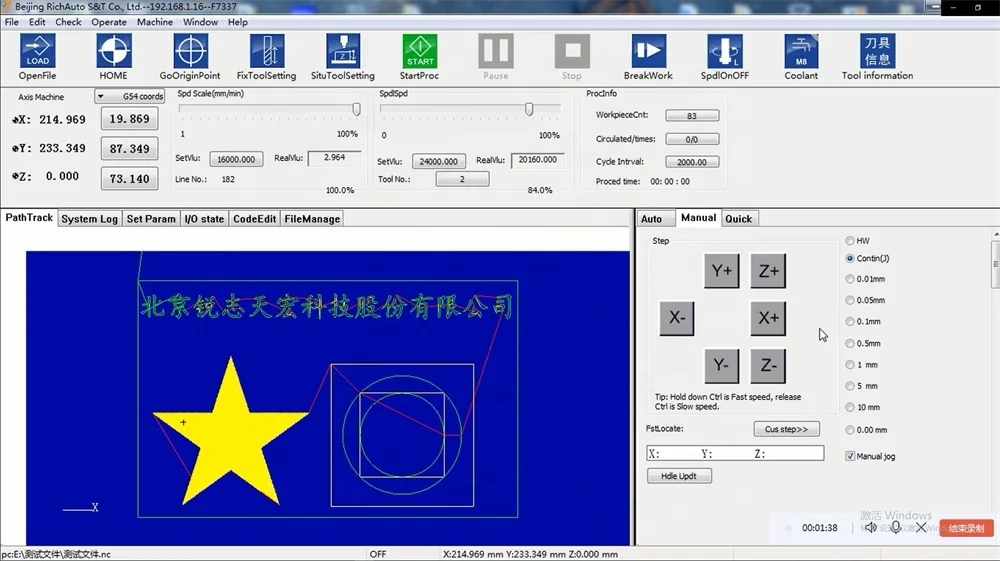Click the Hdle Updt button

pos(679,476)
